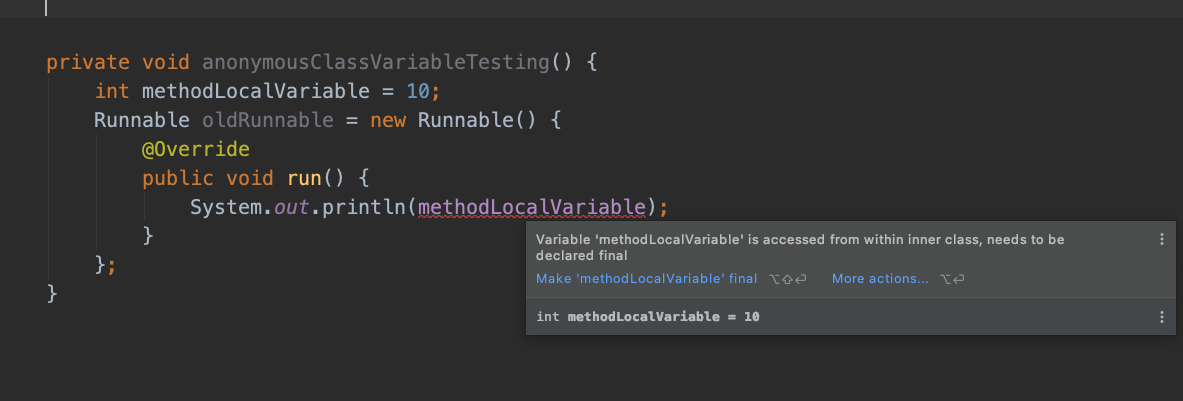Apply the Make 'methodLocalVariable' final quick fix

[647, 279]
